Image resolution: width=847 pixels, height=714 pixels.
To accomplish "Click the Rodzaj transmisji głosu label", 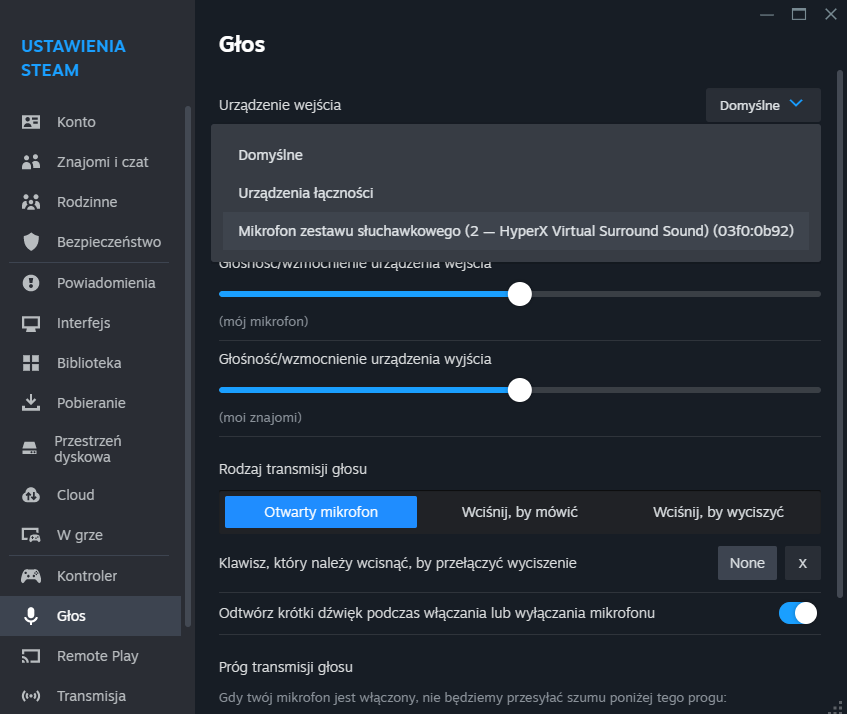I will 293,469.
